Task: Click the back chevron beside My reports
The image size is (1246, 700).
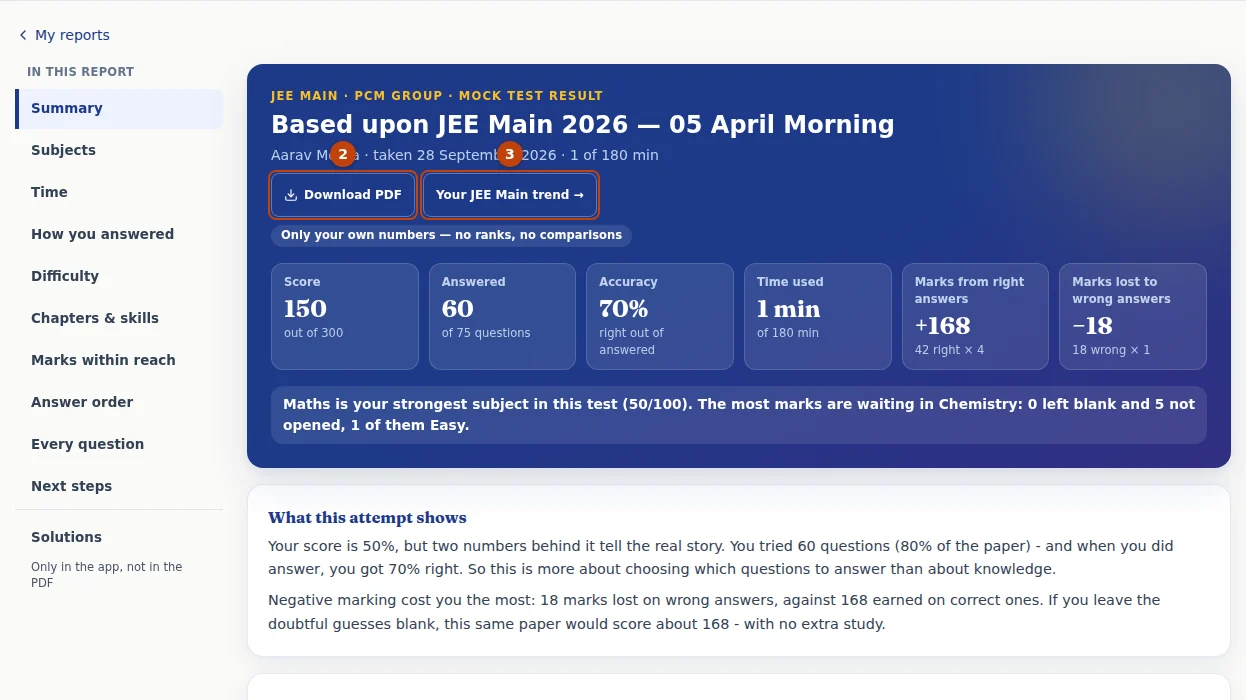Action: 23,35
